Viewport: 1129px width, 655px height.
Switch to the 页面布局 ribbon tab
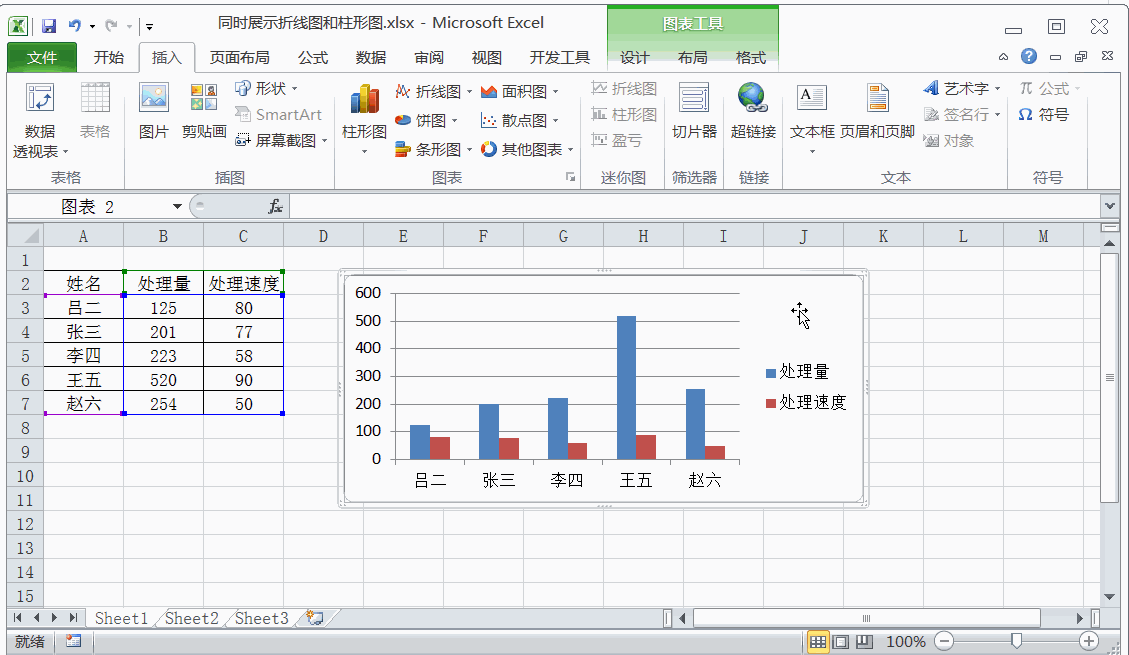pyautogui.click(x=240, y=58)
